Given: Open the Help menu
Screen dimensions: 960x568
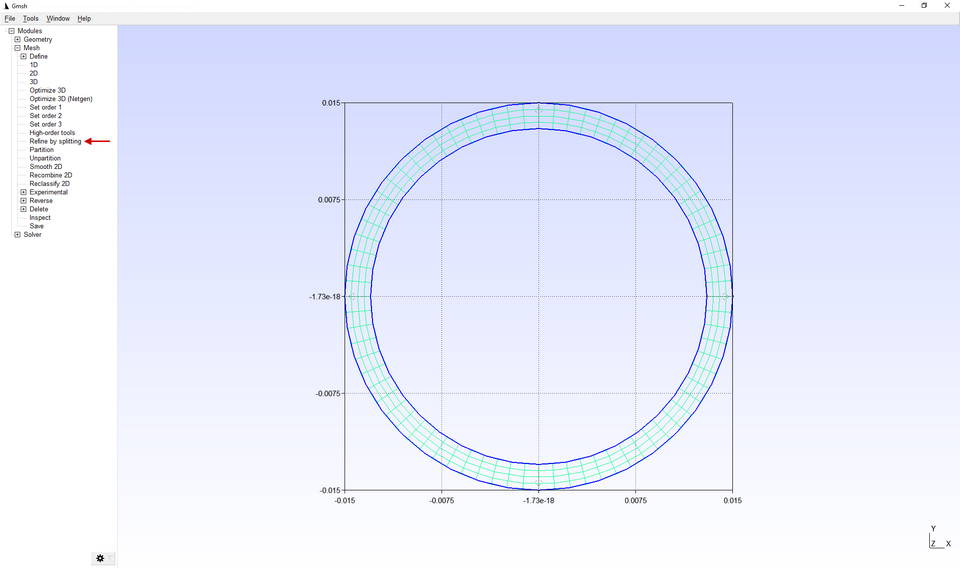Looking at the screenshot, I should (84, 18).
